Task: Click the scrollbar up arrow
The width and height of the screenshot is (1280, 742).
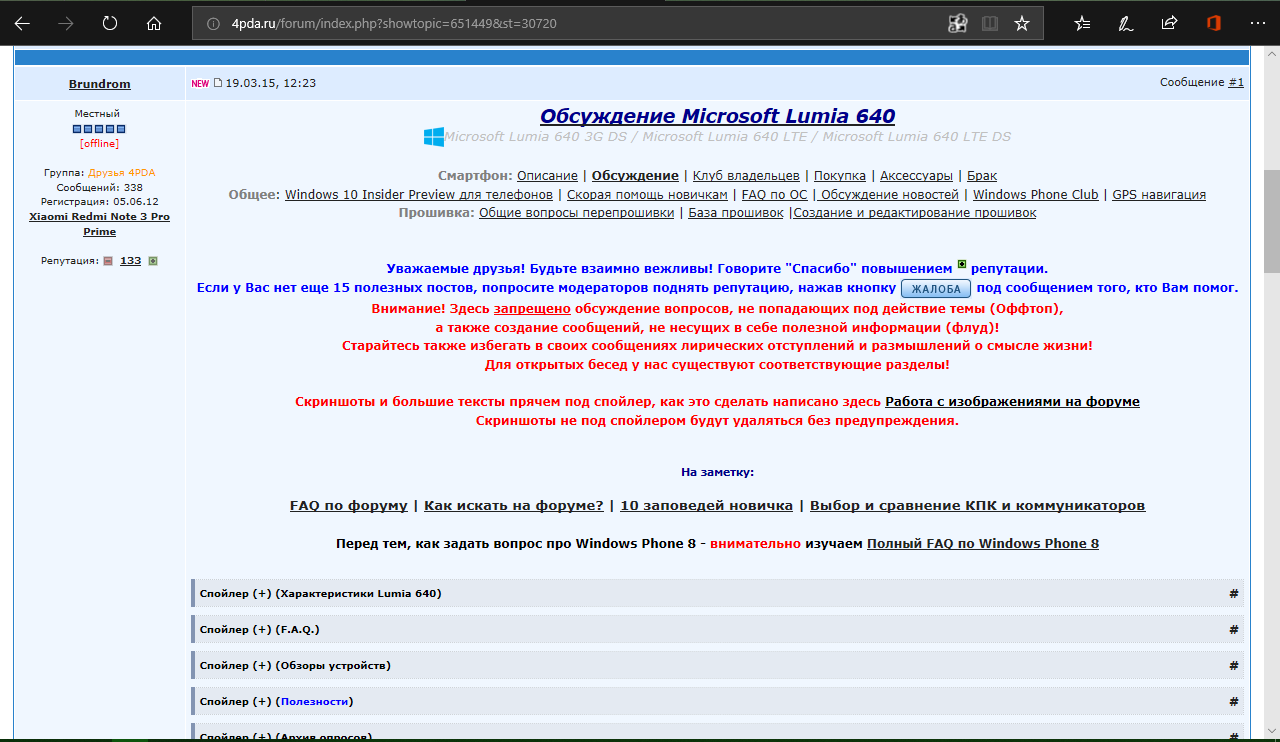Action: (1272, 56)
